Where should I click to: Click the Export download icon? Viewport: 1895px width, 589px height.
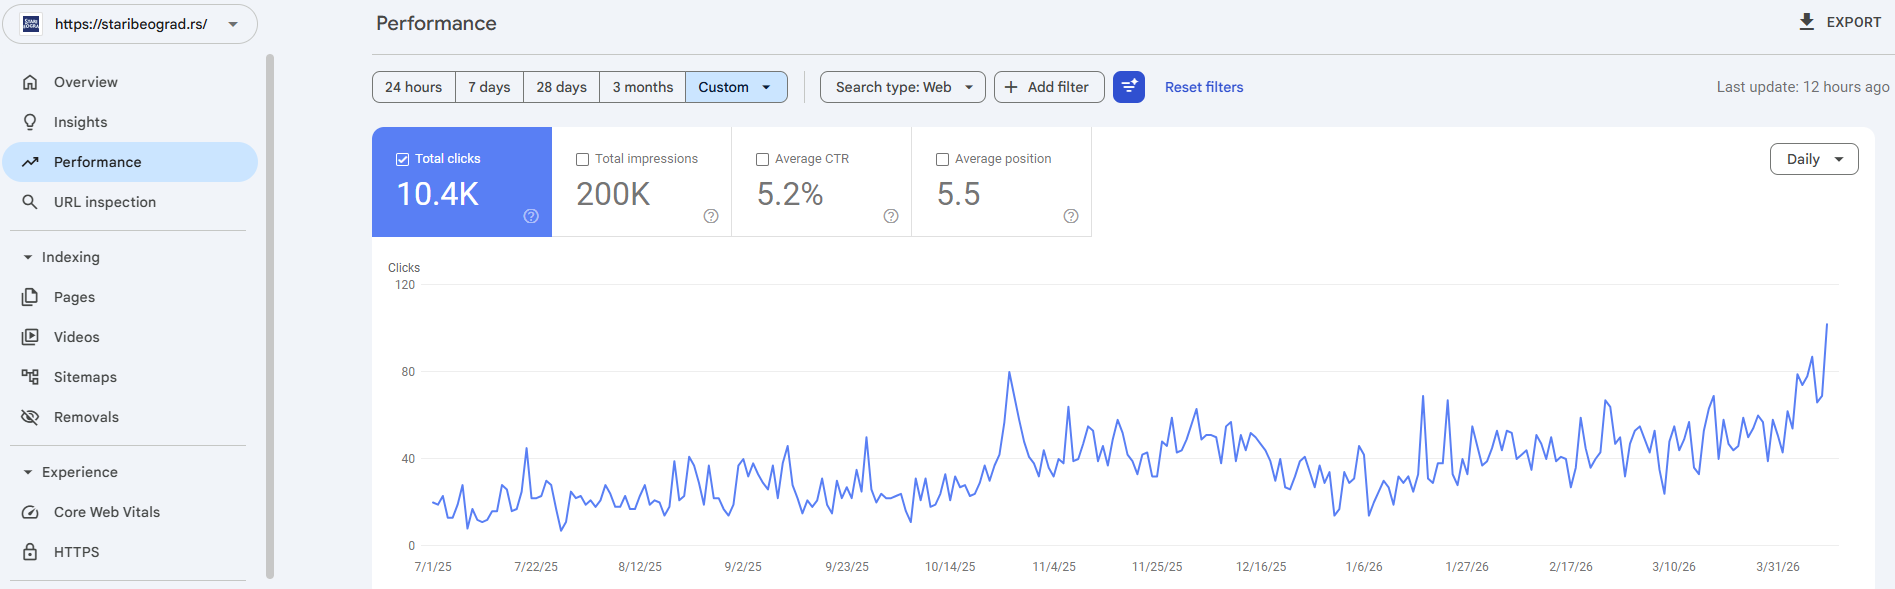pos(1806,22)
